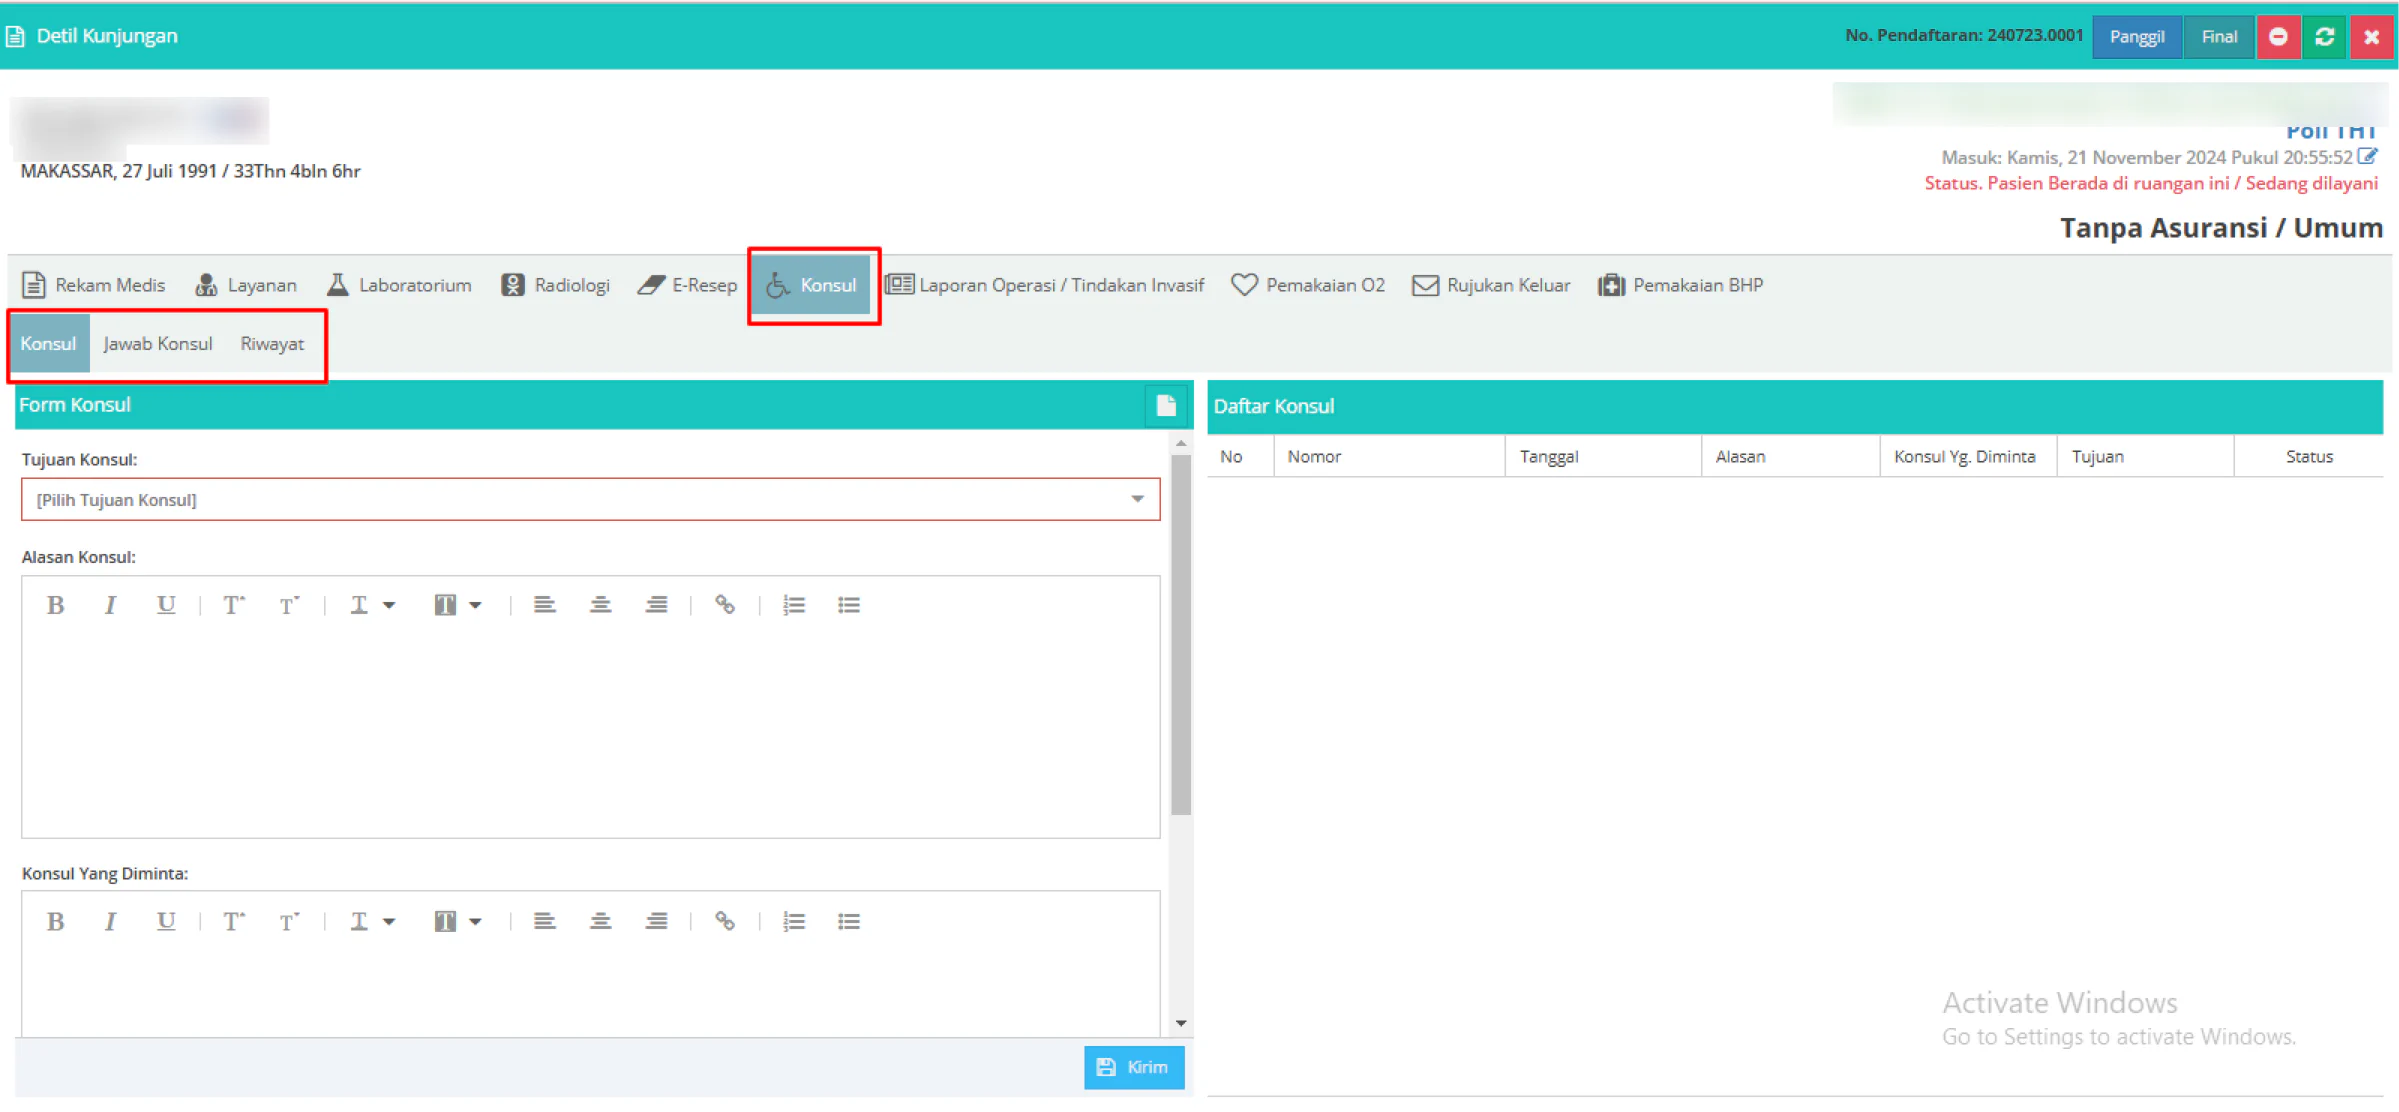The height and width of the screenshot is (1112, 2399).
Task: Increase font size in Alasan Konsul editor
Action: pyautogui.click(x=233, y=605)
